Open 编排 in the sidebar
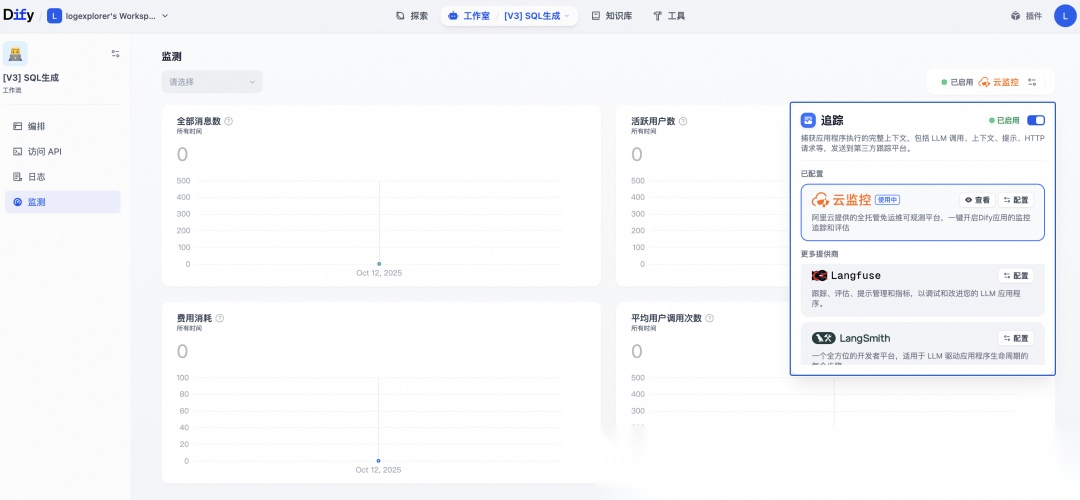Image resolution: width=1080 pixels, height=500 pixels. point(63,126)
